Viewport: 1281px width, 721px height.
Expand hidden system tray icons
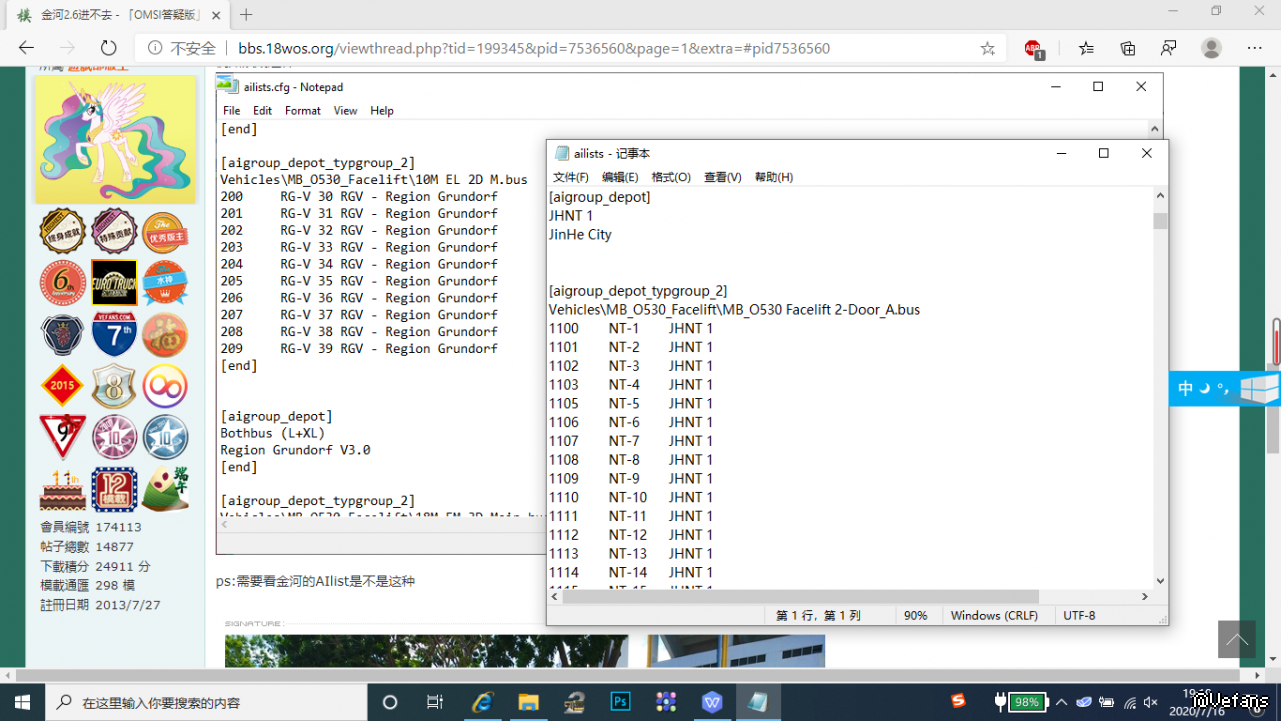[1061, 702]
